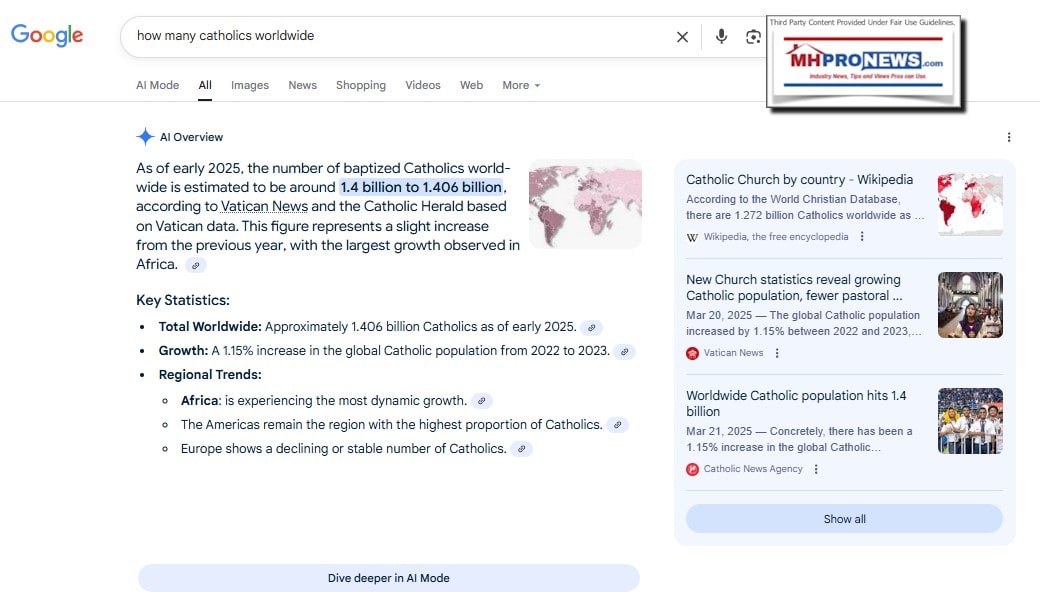The image size is (1040, 599).
Task: Click Google logo to go home
Action: click(x=47, y=35)
